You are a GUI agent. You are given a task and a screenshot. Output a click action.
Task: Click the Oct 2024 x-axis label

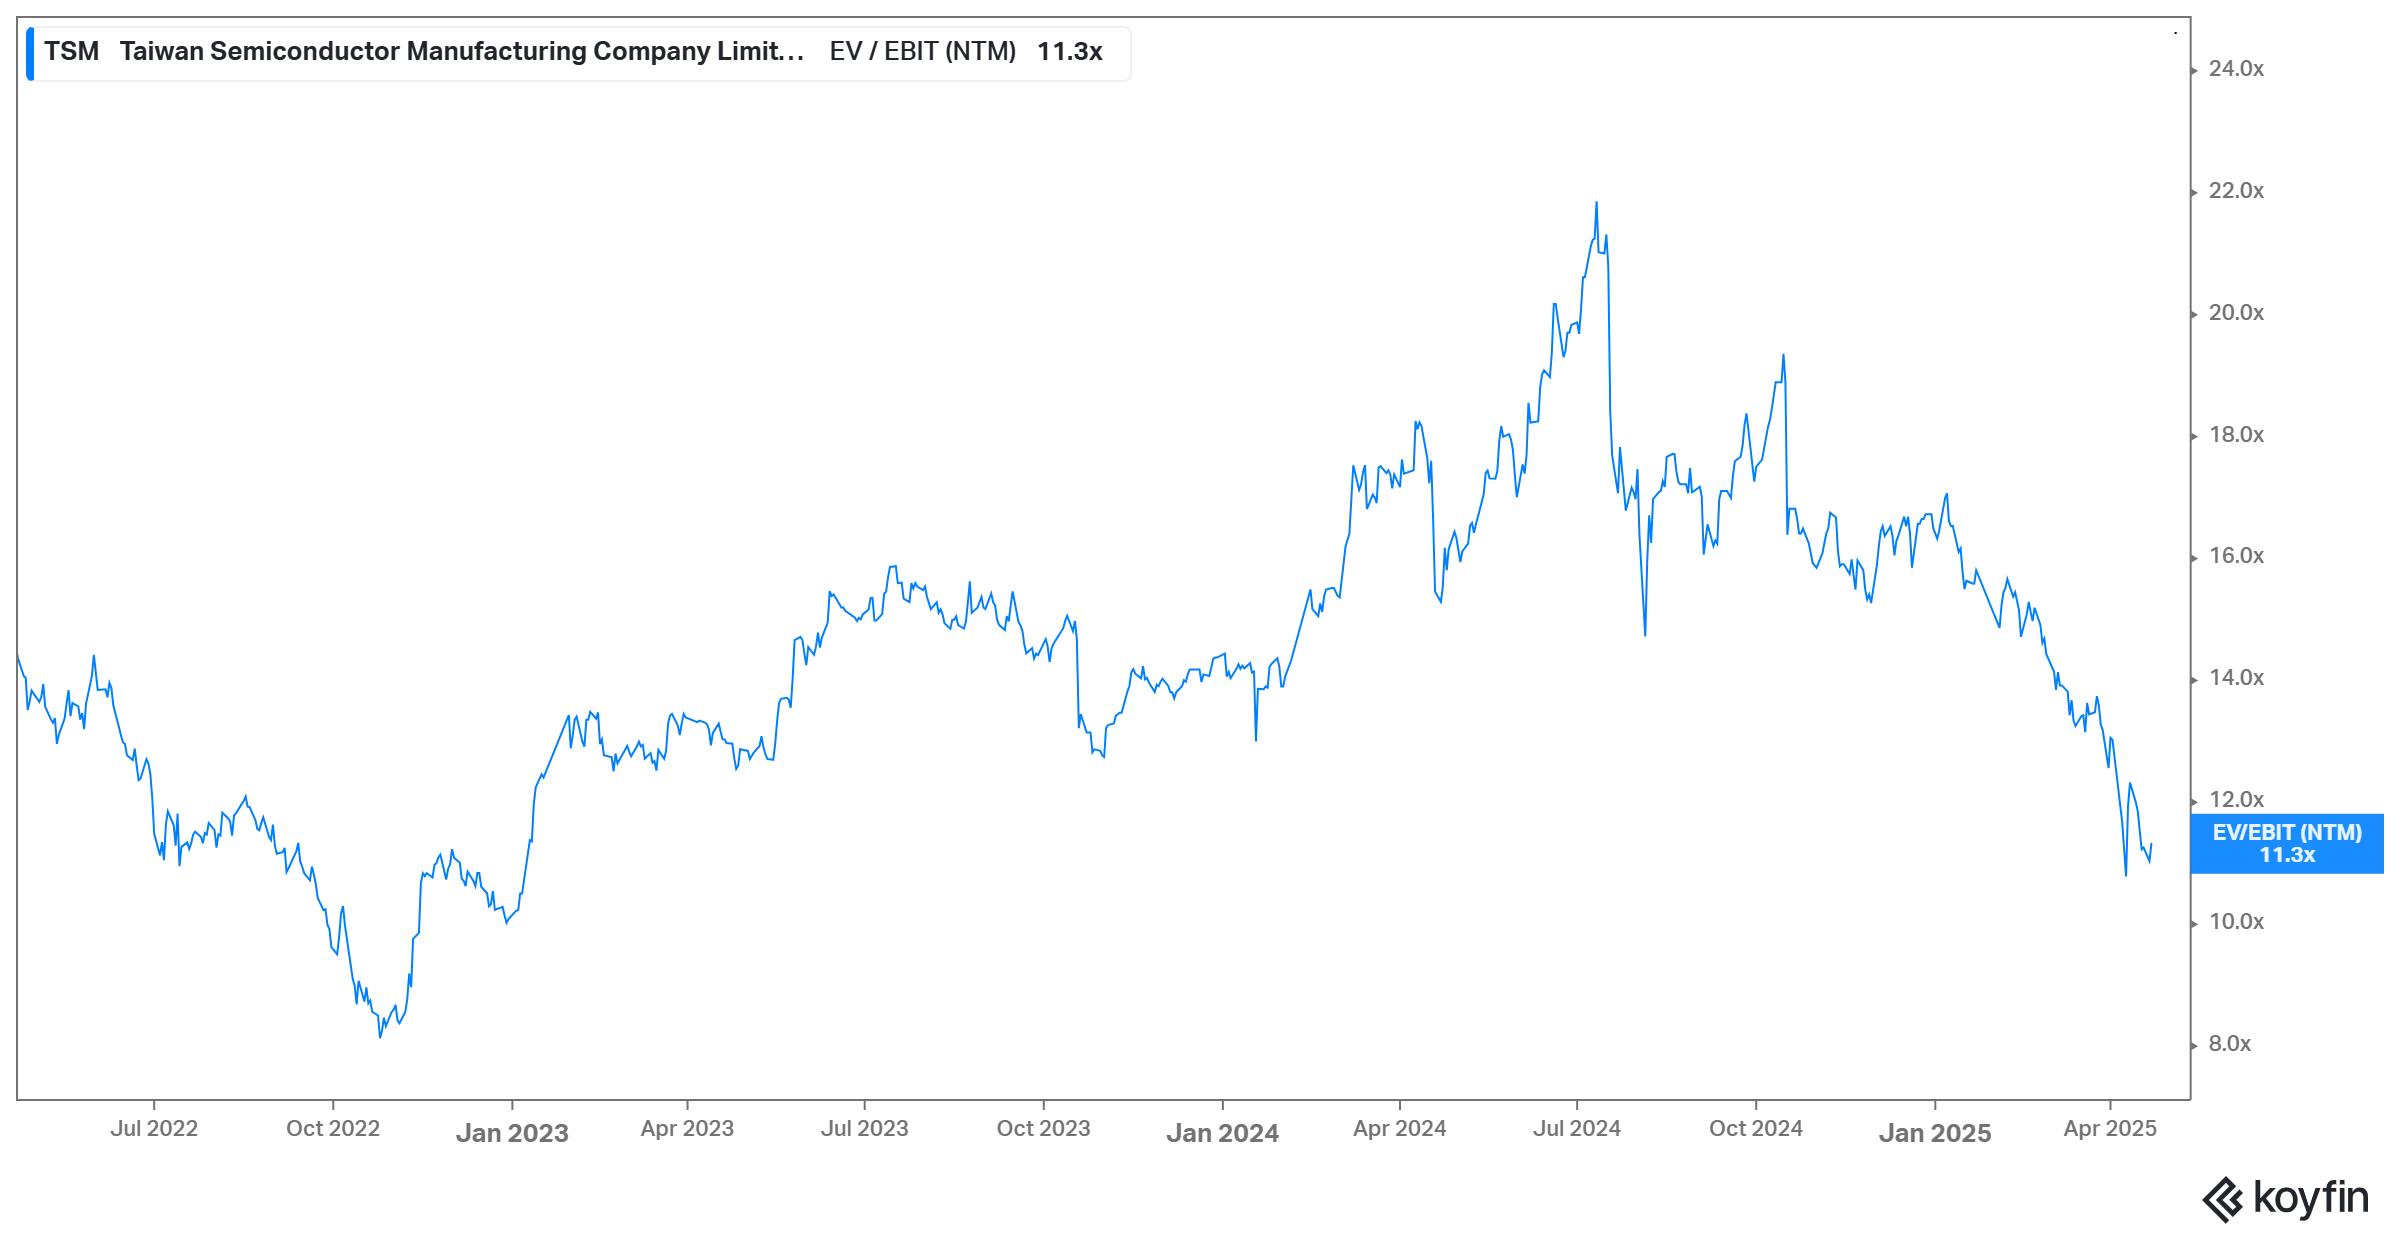[x=1756, y=1129]
